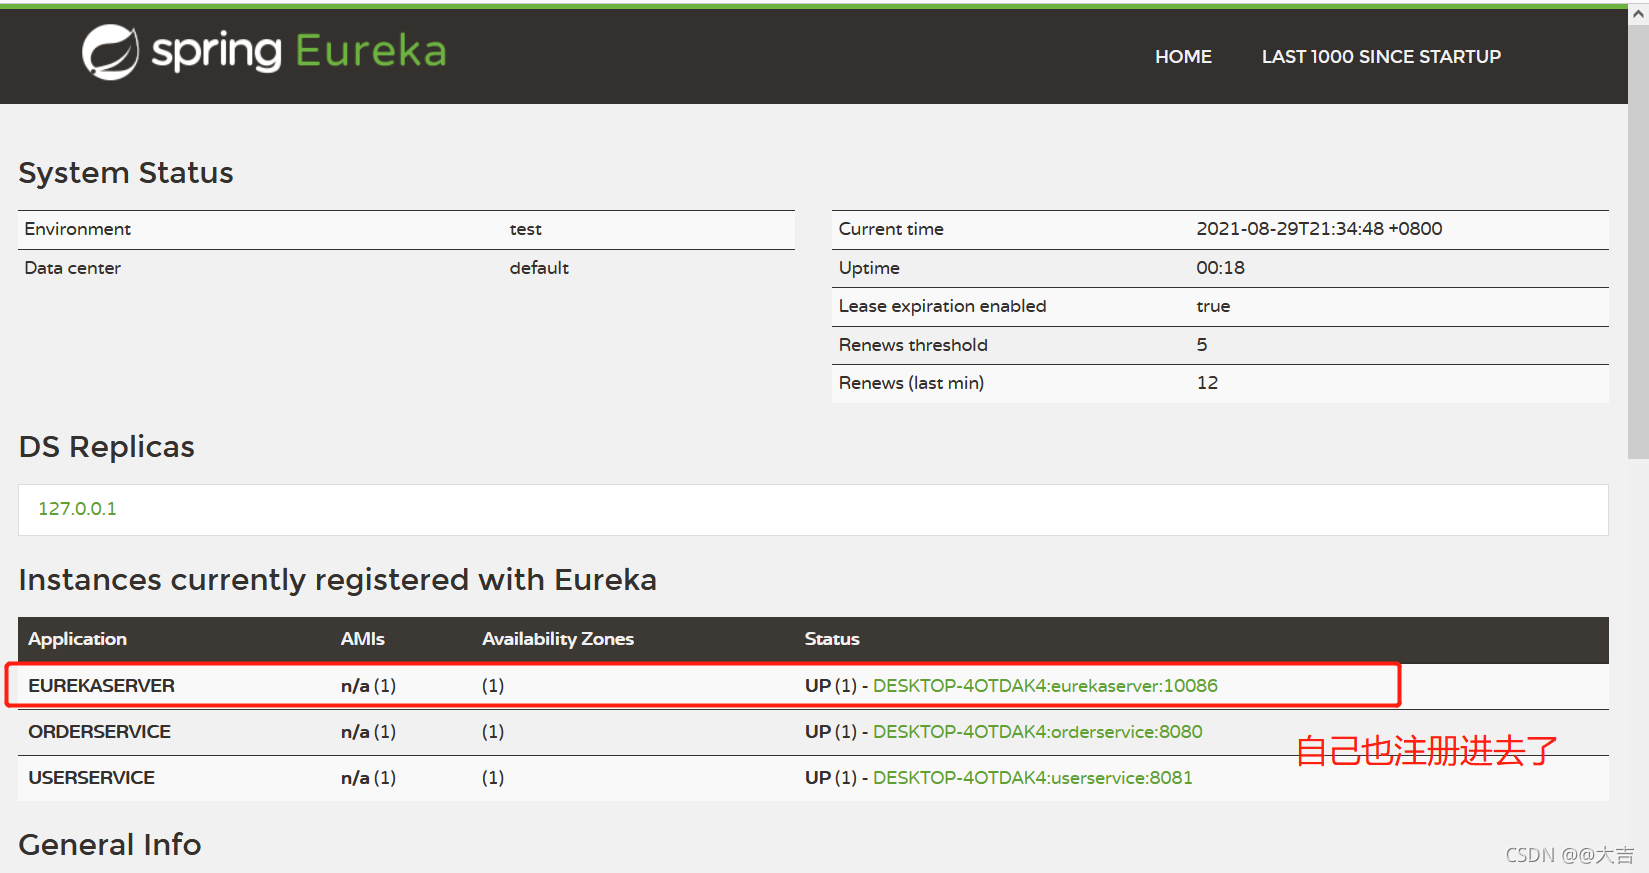Click the vertical scrollbar thumb
This screenshot has height=873, width=1649.
[1638, 240]
